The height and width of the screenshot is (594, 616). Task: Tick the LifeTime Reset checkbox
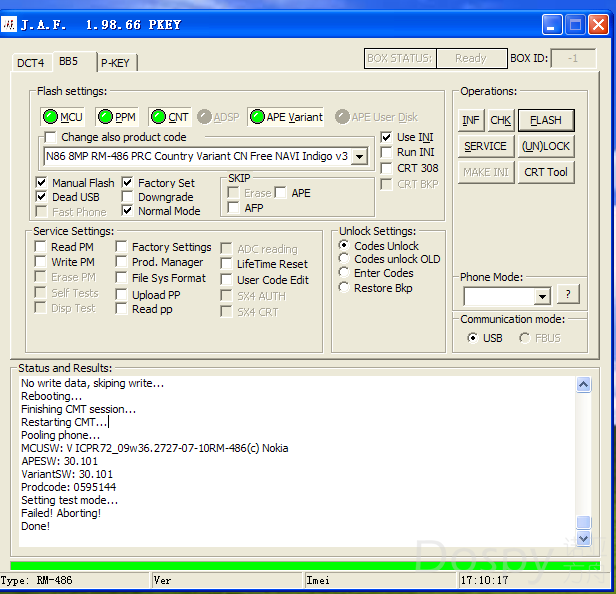point(226,264)
